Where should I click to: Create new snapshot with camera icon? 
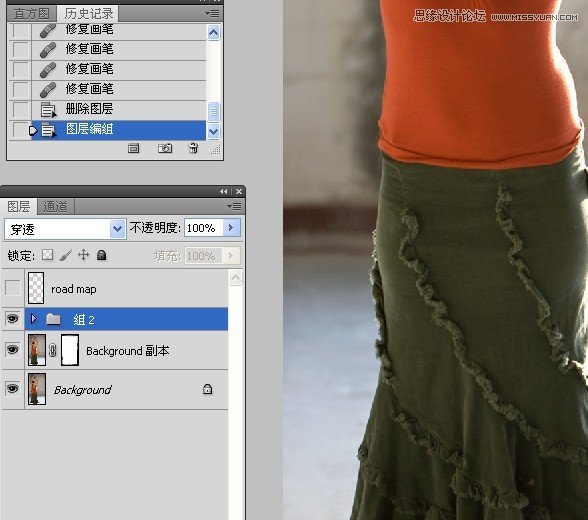click(x=165, y=148)
